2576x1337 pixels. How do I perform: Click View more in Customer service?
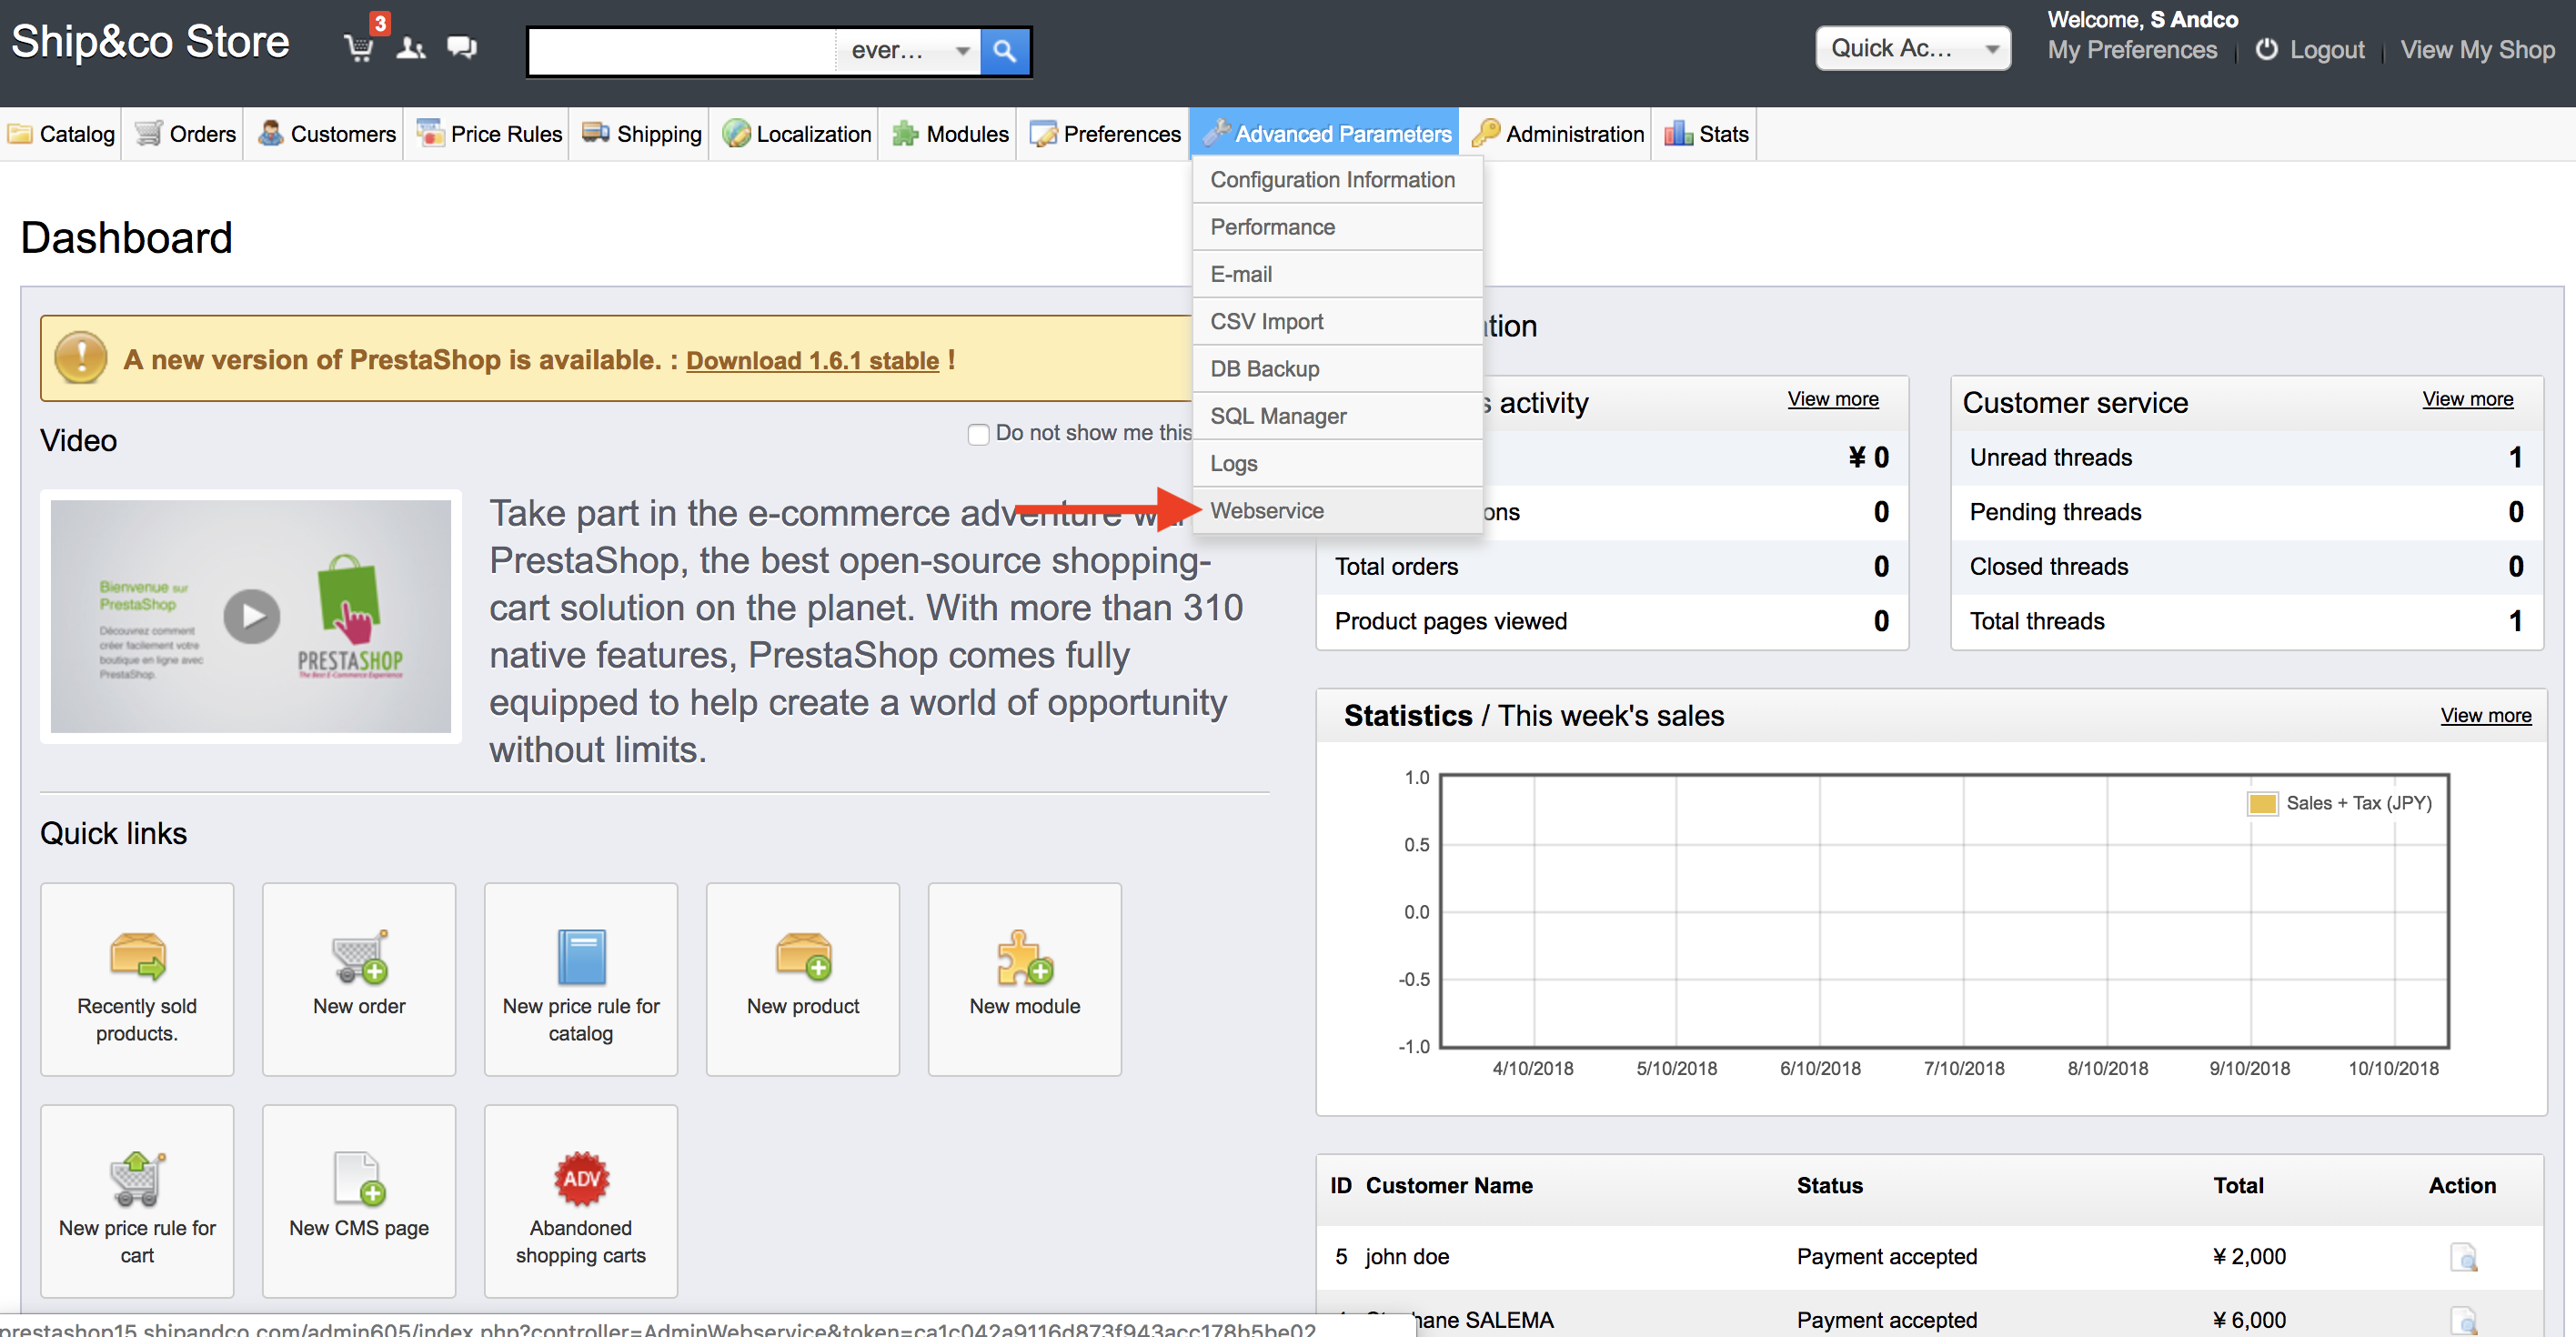click(x=2466, y=399)
